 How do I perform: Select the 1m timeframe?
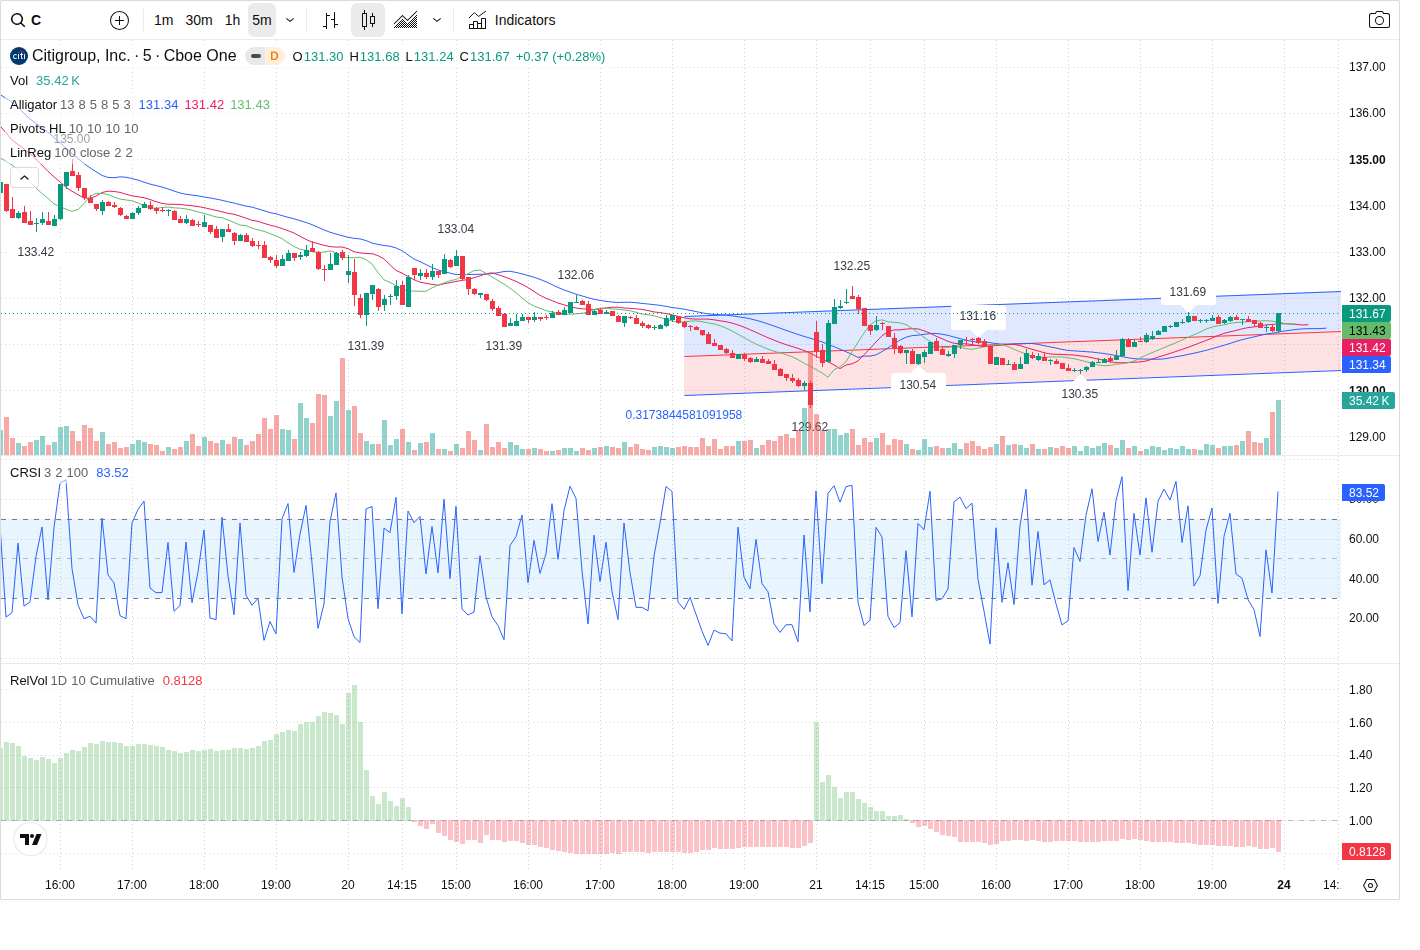pyautogui.click(x=163, y=20)
